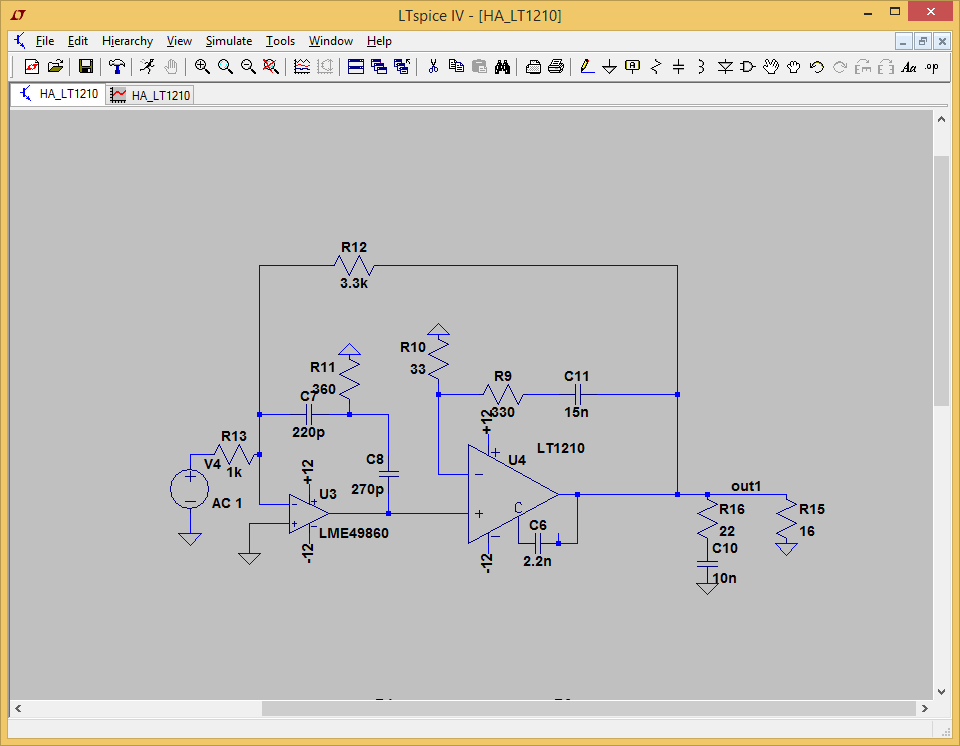The width and height of the screenshot is (960, 746).
Task: Click the Zoom Out magnifier icon
Action: (248, 66)
